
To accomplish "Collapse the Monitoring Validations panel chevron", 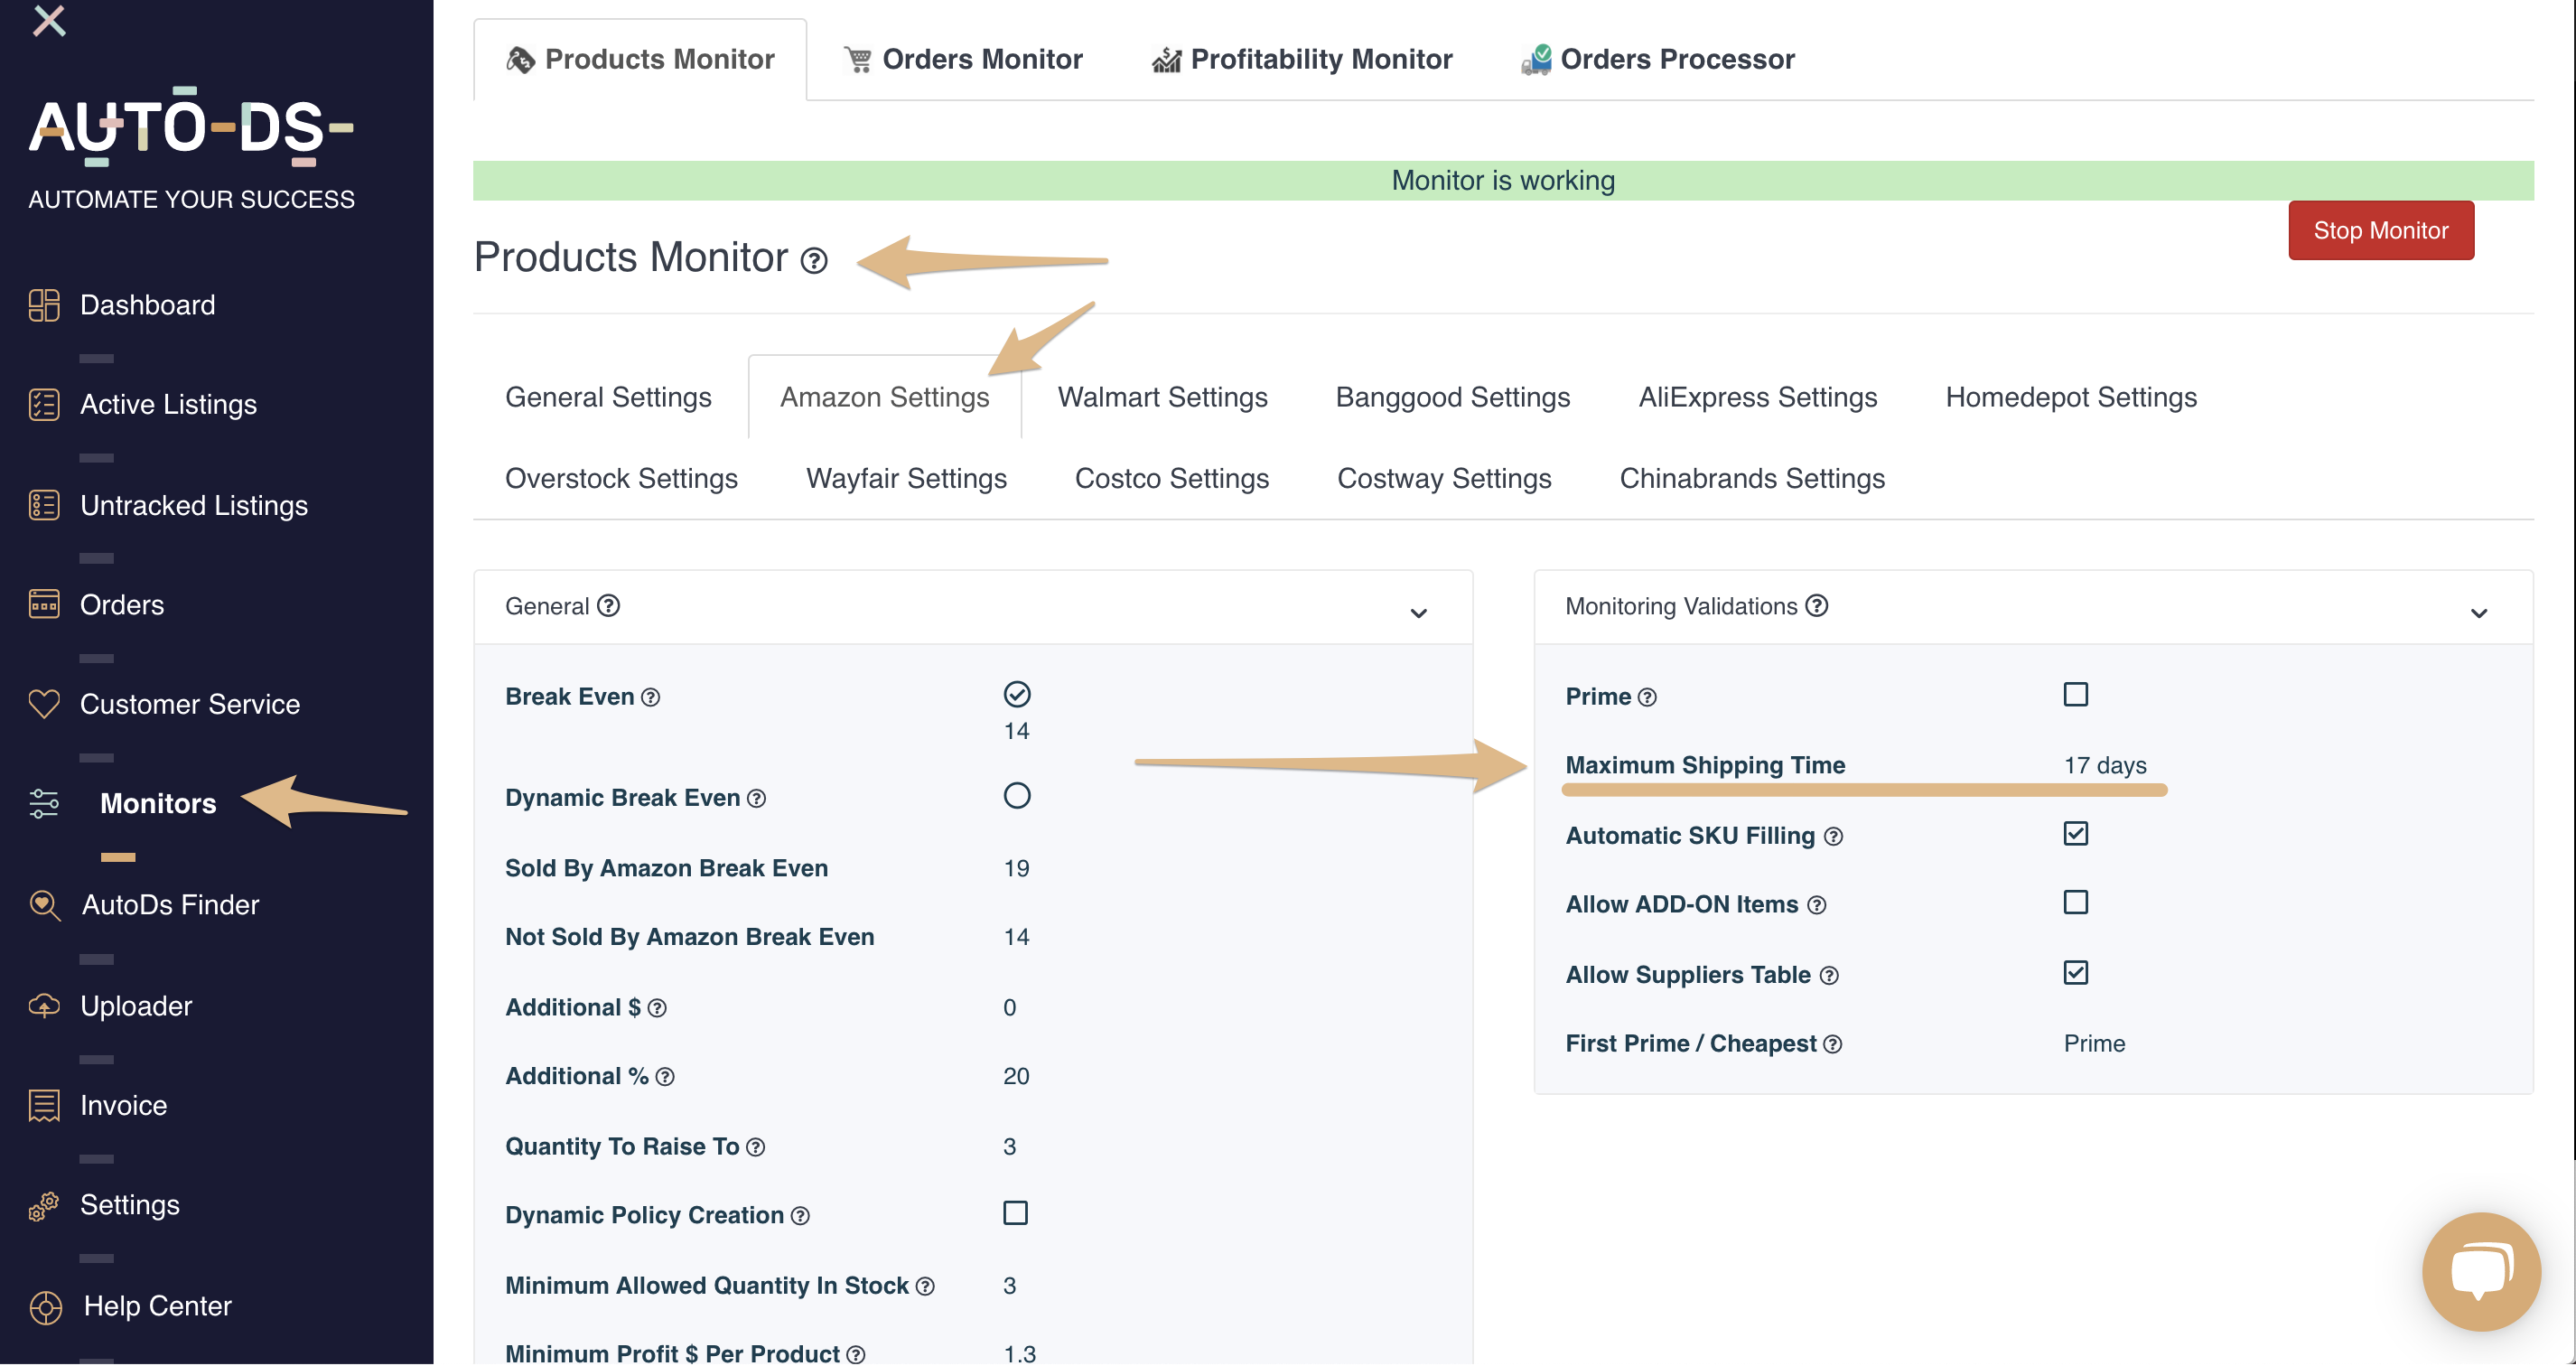I will [x=2478, y=613].
